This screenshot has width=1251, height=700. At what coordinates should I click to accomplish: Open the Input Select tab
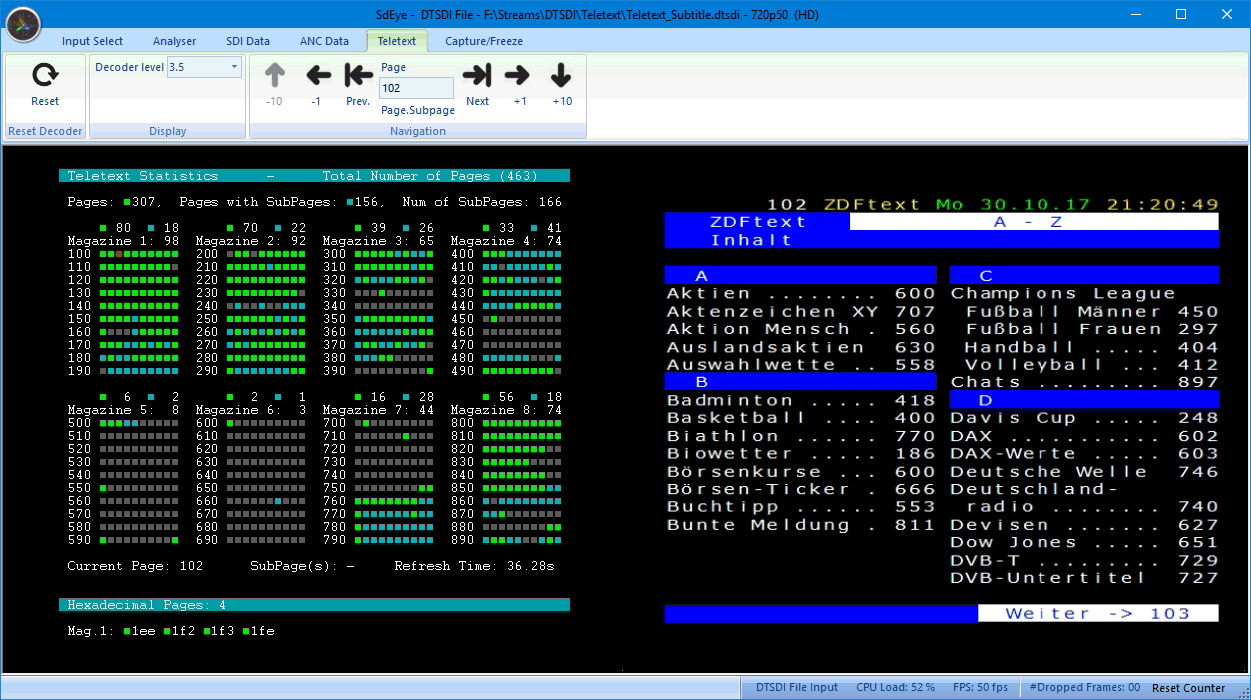point(92,41)
